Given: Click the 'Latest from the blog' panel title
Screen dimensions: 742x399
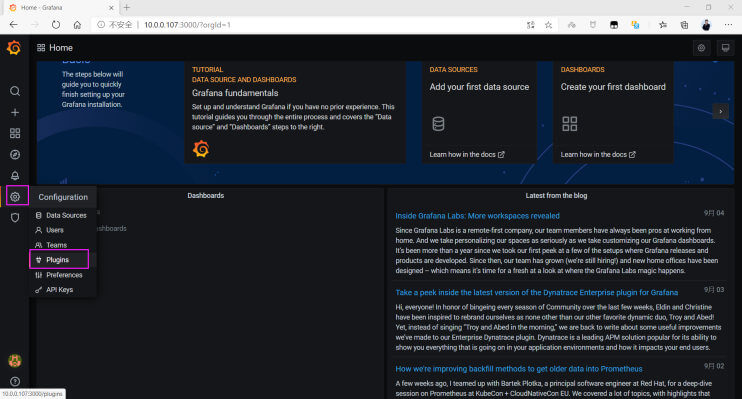Looking at the screenshot, I should pyautogui.click(x=556, y=195).
